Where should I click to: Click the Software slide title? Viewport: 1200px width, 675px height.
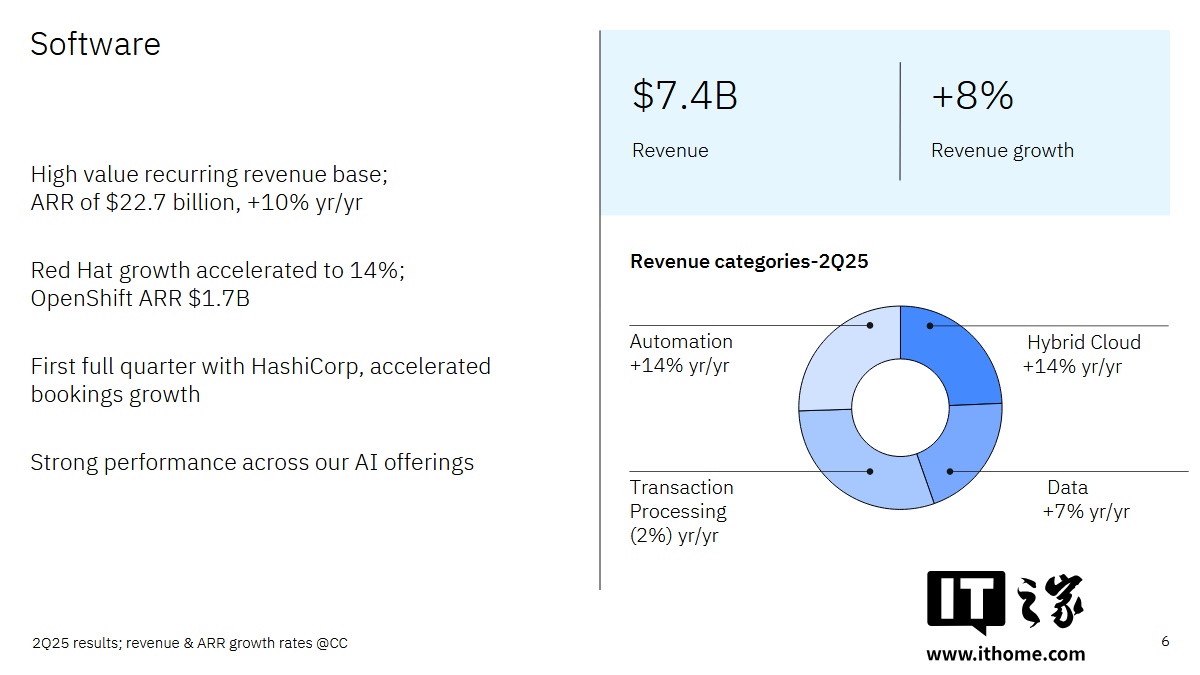tap(95, 44)
